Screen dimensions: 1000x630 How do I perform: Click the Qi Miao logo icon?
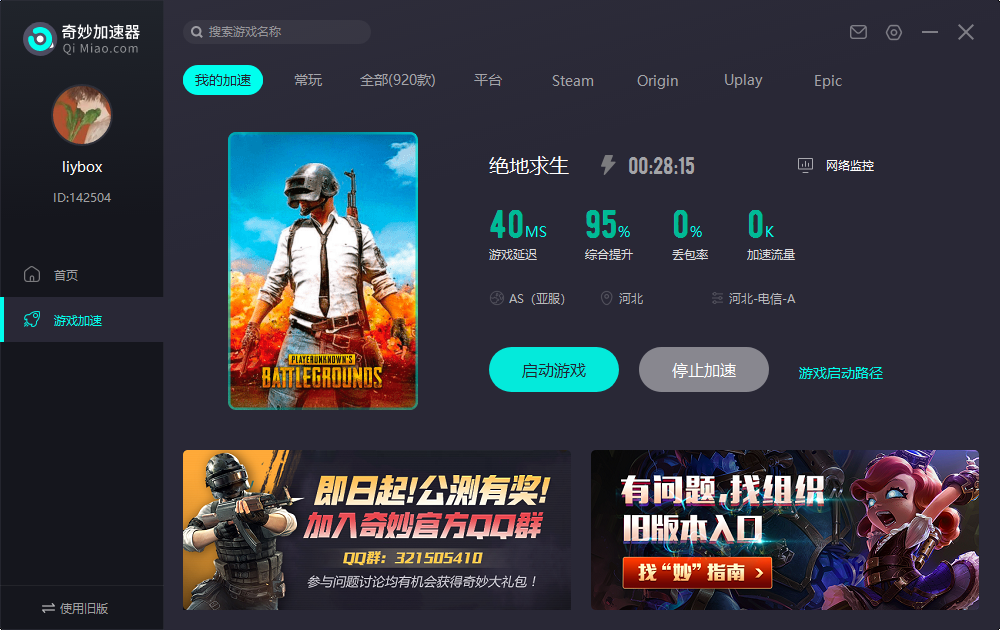coord(39,39)
